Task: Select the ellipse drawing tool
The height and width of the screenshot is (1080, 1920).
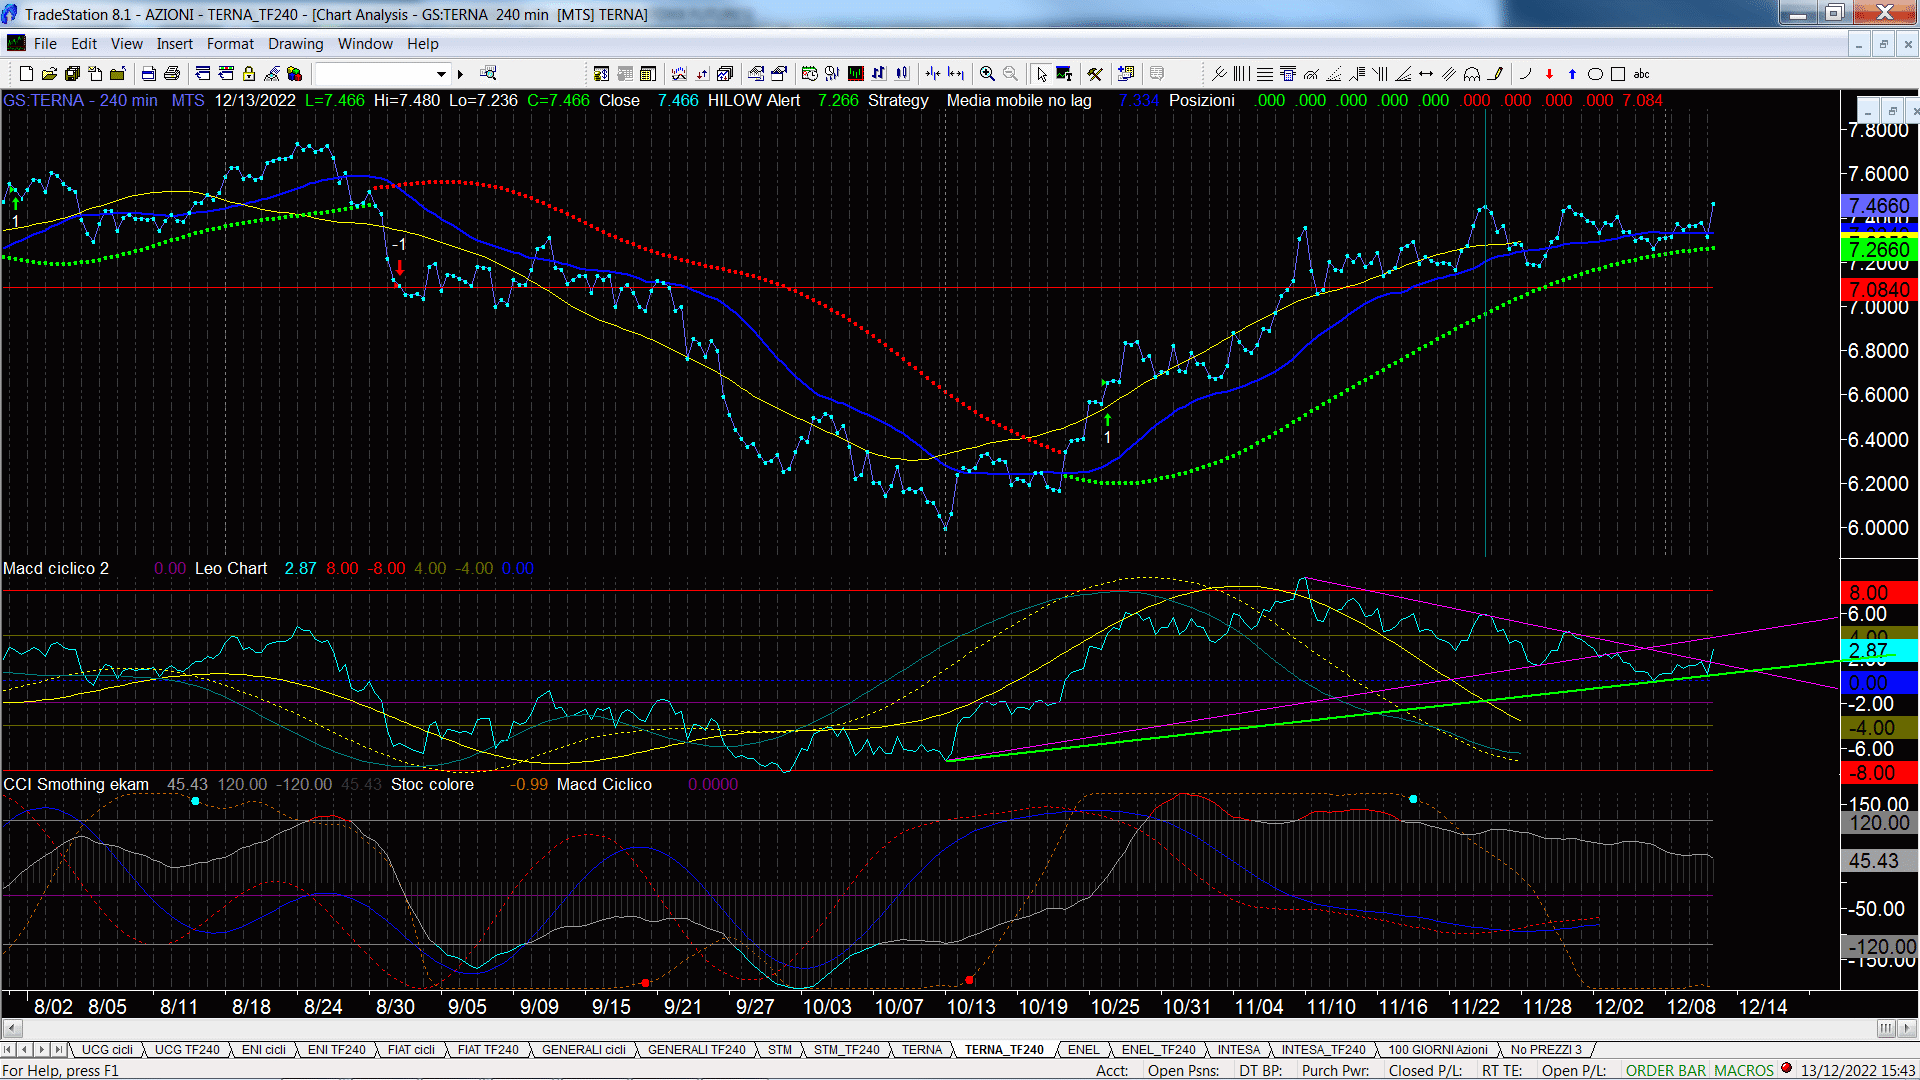Action: (1595, 74)
